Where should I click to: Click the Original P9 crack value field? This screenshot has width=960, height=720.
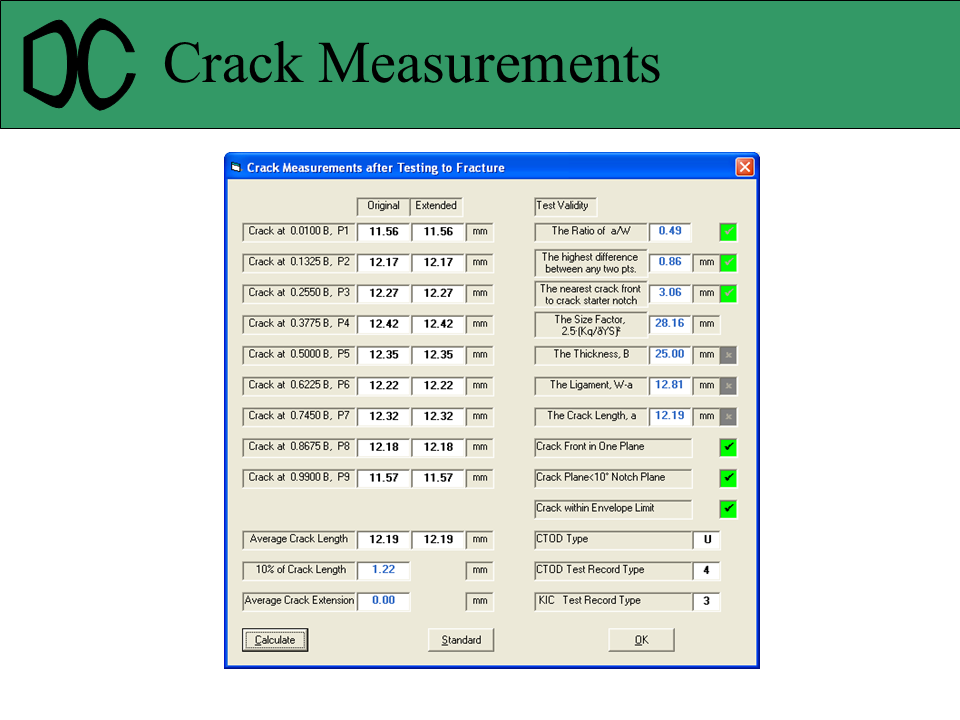pyautogui.click(x=383, y=478)
